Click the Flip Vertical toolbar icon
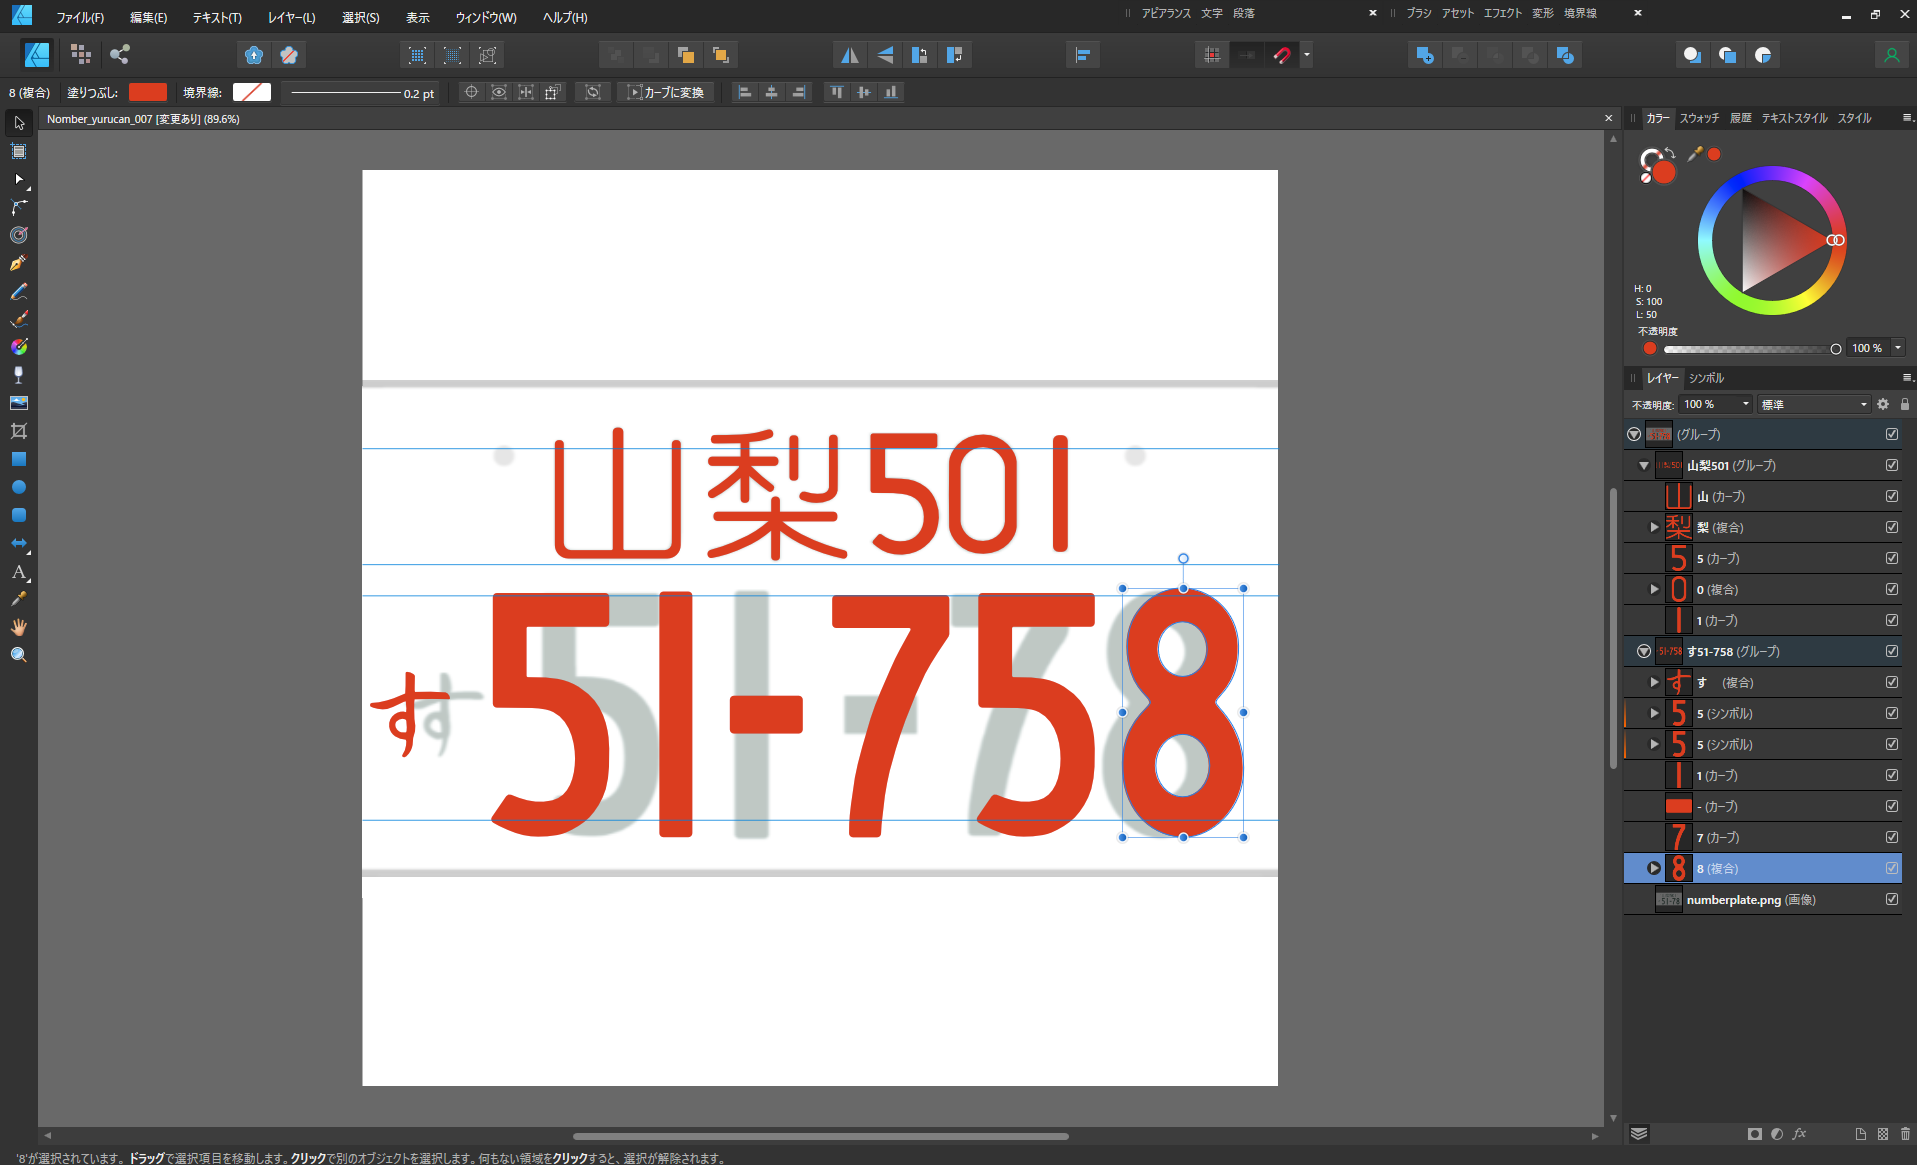1917x1165 pixels. click(885, 55)
